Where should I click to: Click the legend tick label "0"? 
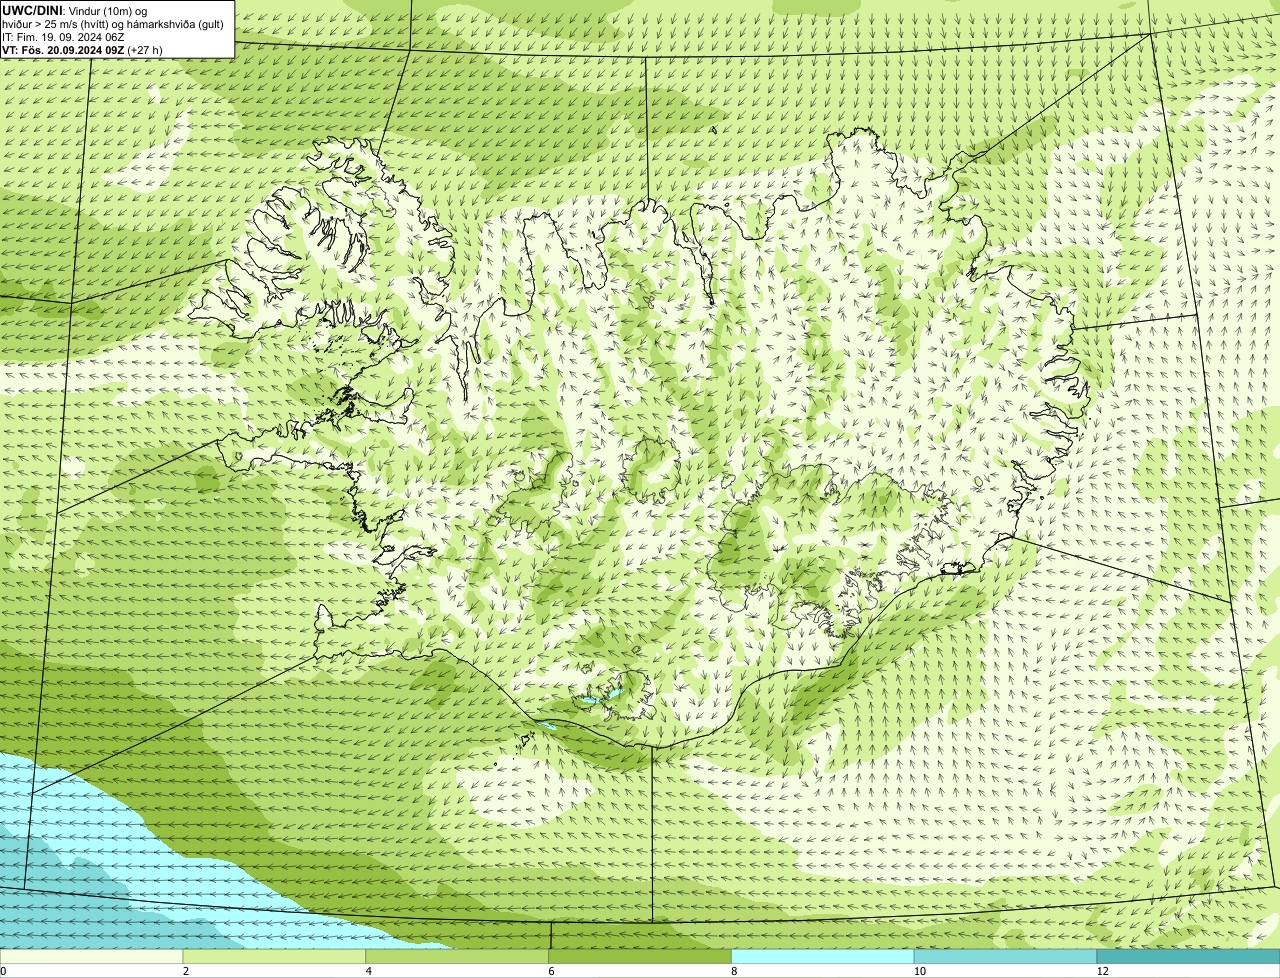point(3,971)
